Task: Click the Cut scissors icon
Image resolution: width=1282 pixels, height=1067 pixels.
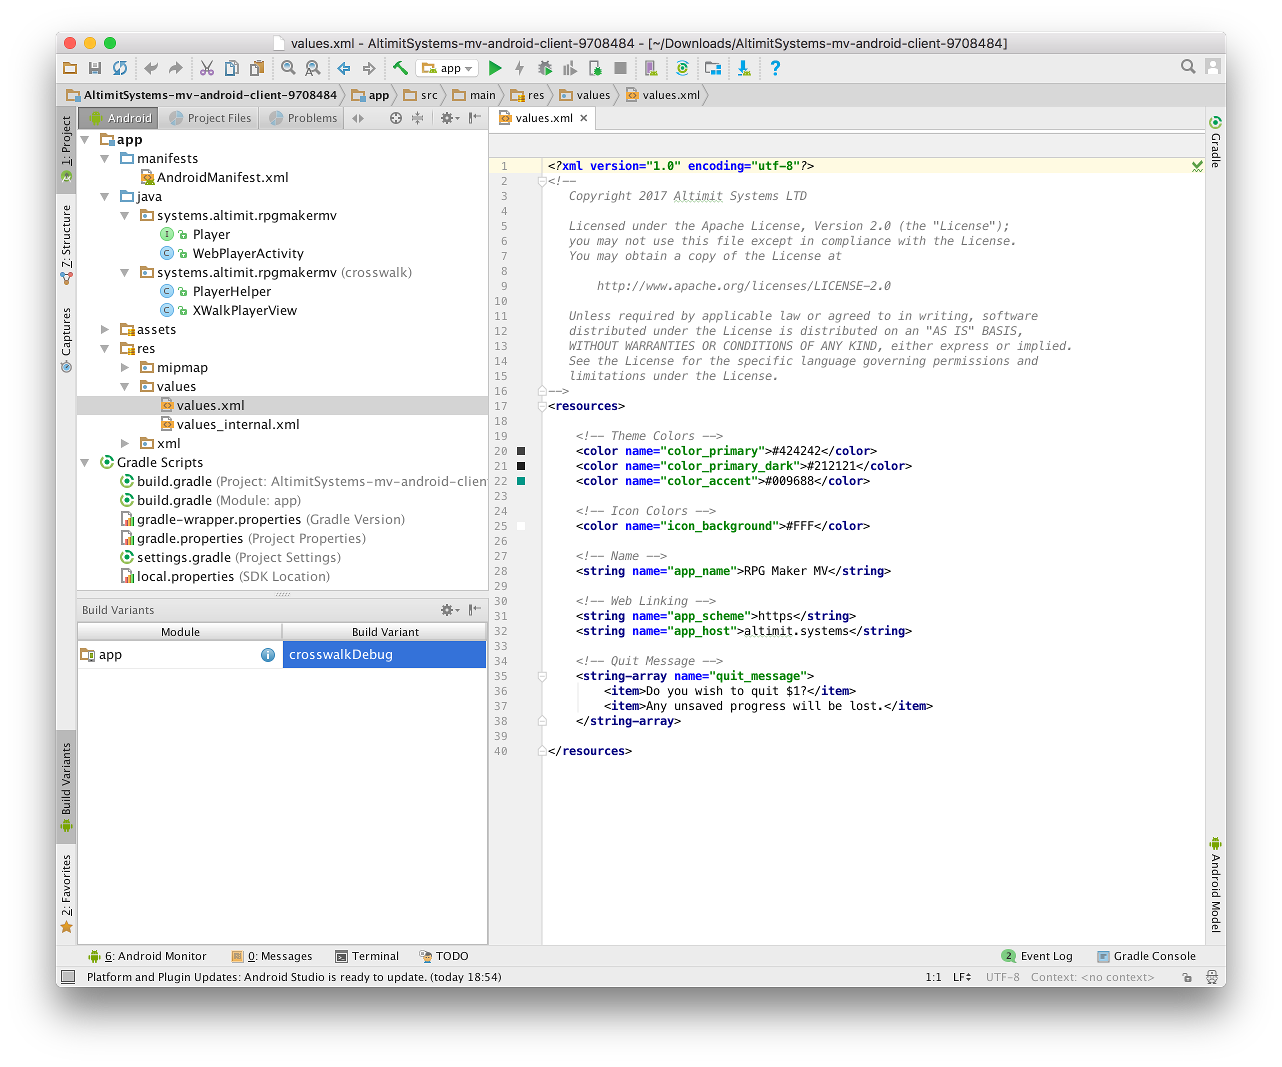Action: [207, 68]
